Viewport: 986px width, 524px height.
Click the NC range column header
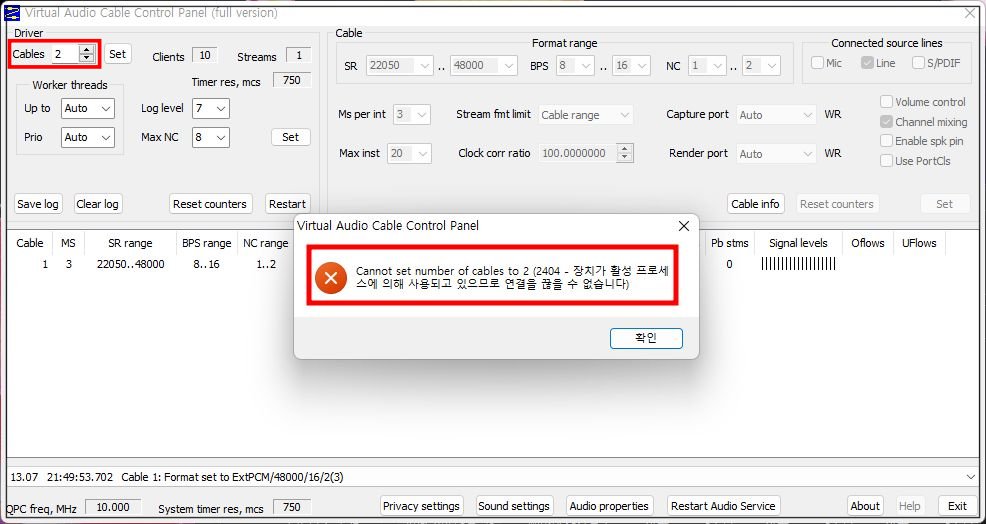265,243
